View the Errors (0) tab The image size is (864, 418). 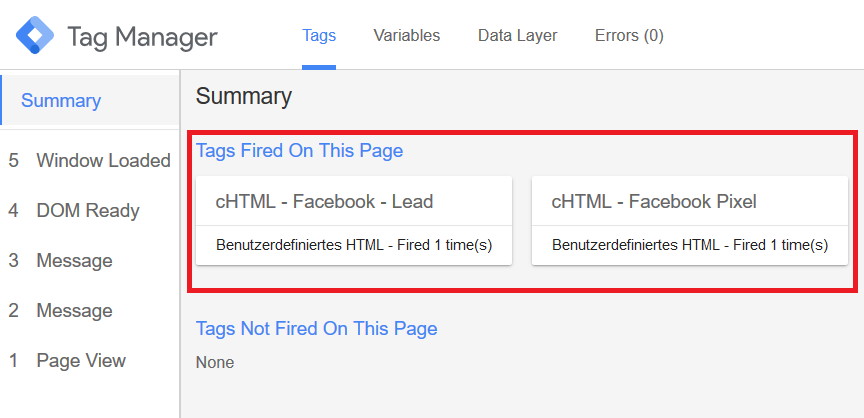pyautogui.click(x=629, y=36)
